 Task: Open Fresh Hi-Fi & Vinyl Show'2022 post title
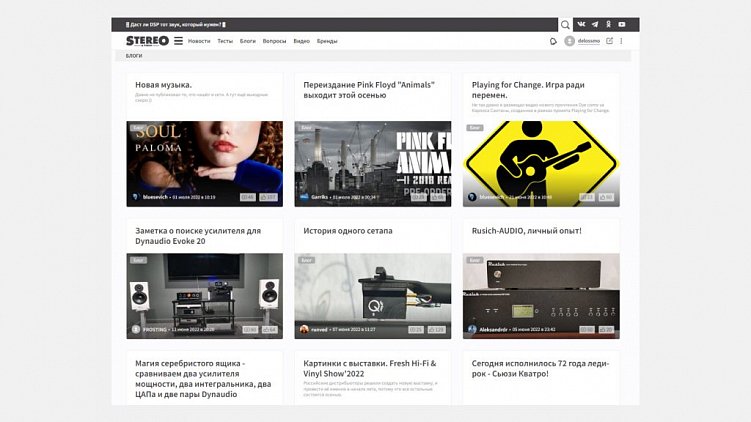tap(370, 368)
